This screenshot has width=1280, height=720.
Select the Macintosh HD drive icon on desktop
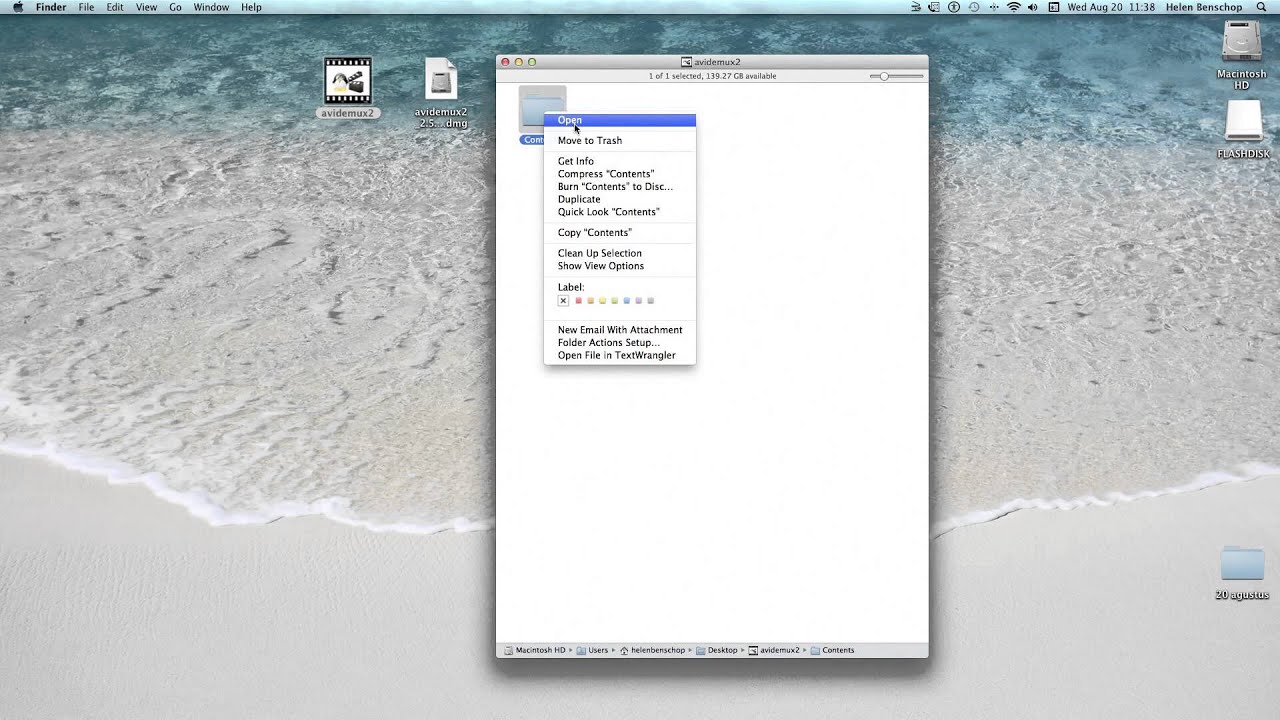coord(1242,42)
